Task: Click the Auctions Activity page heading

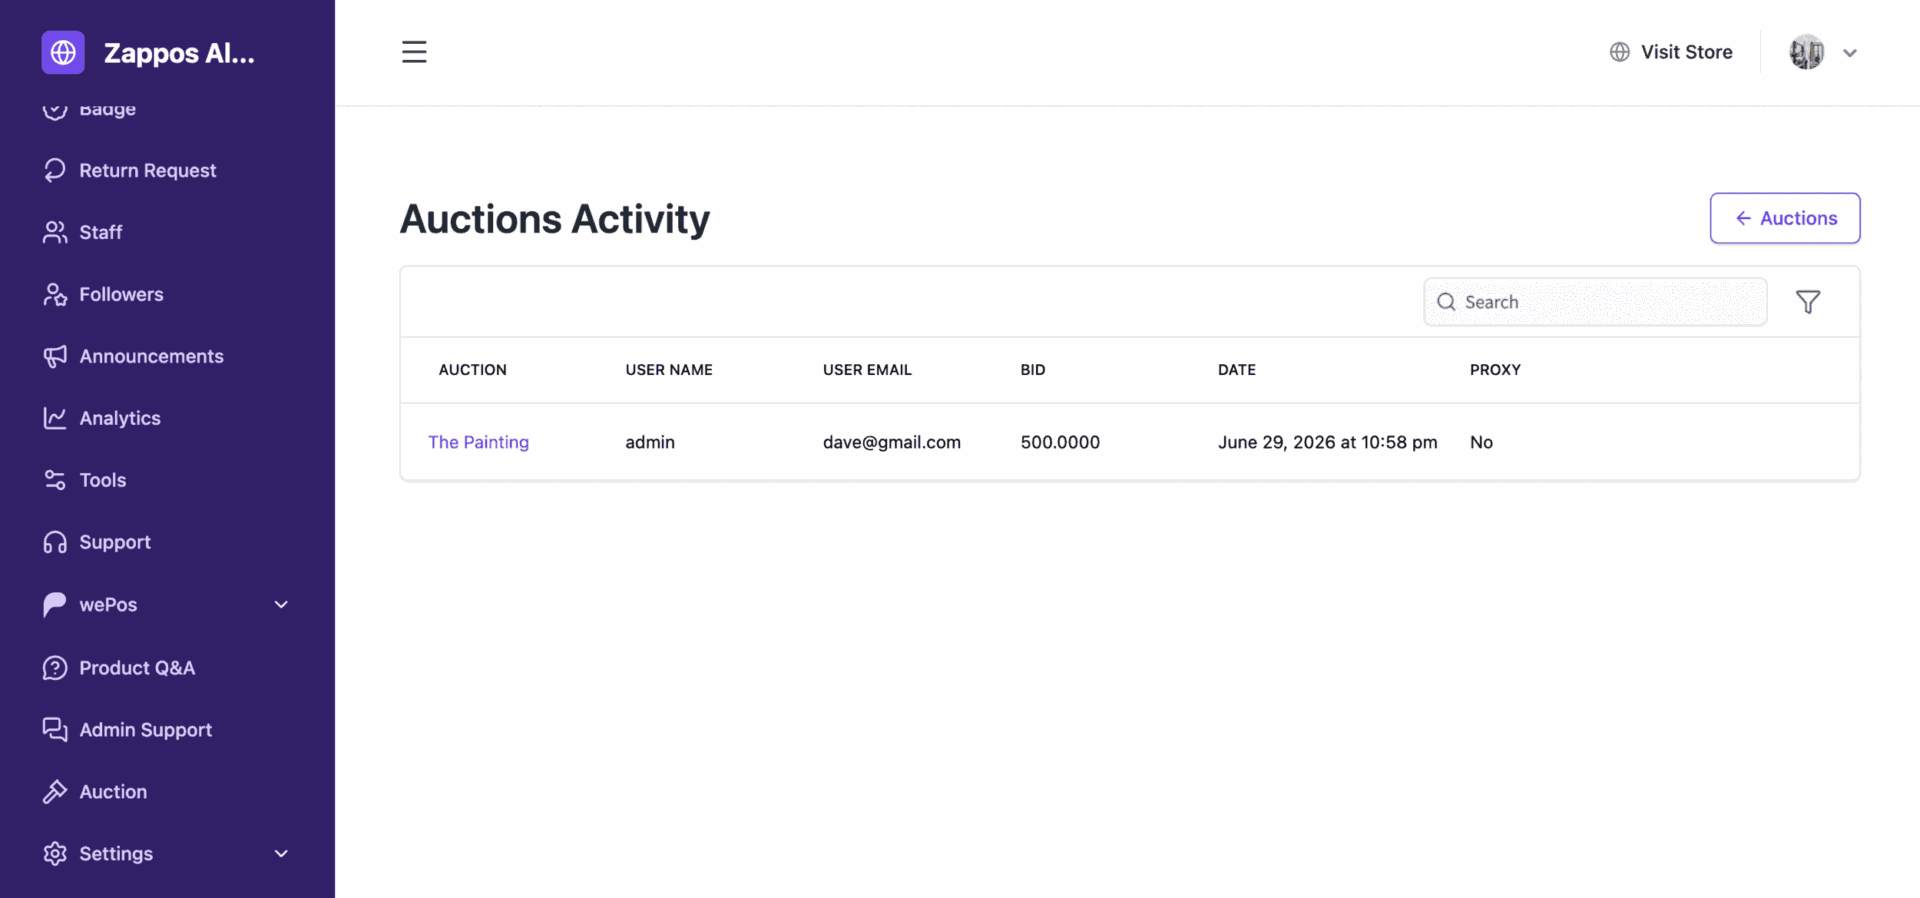Action: 555,219
